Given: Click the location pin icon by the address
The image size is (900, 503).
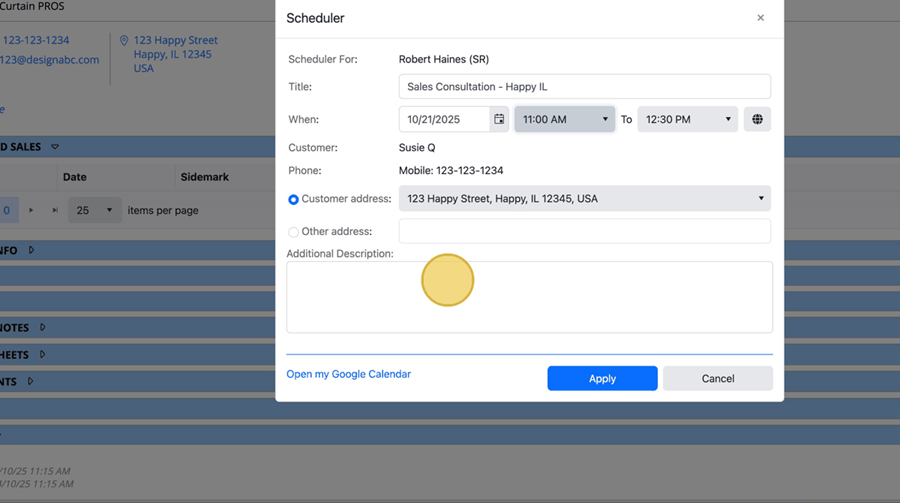Looking at the screenshot, I should coord(124,40).
